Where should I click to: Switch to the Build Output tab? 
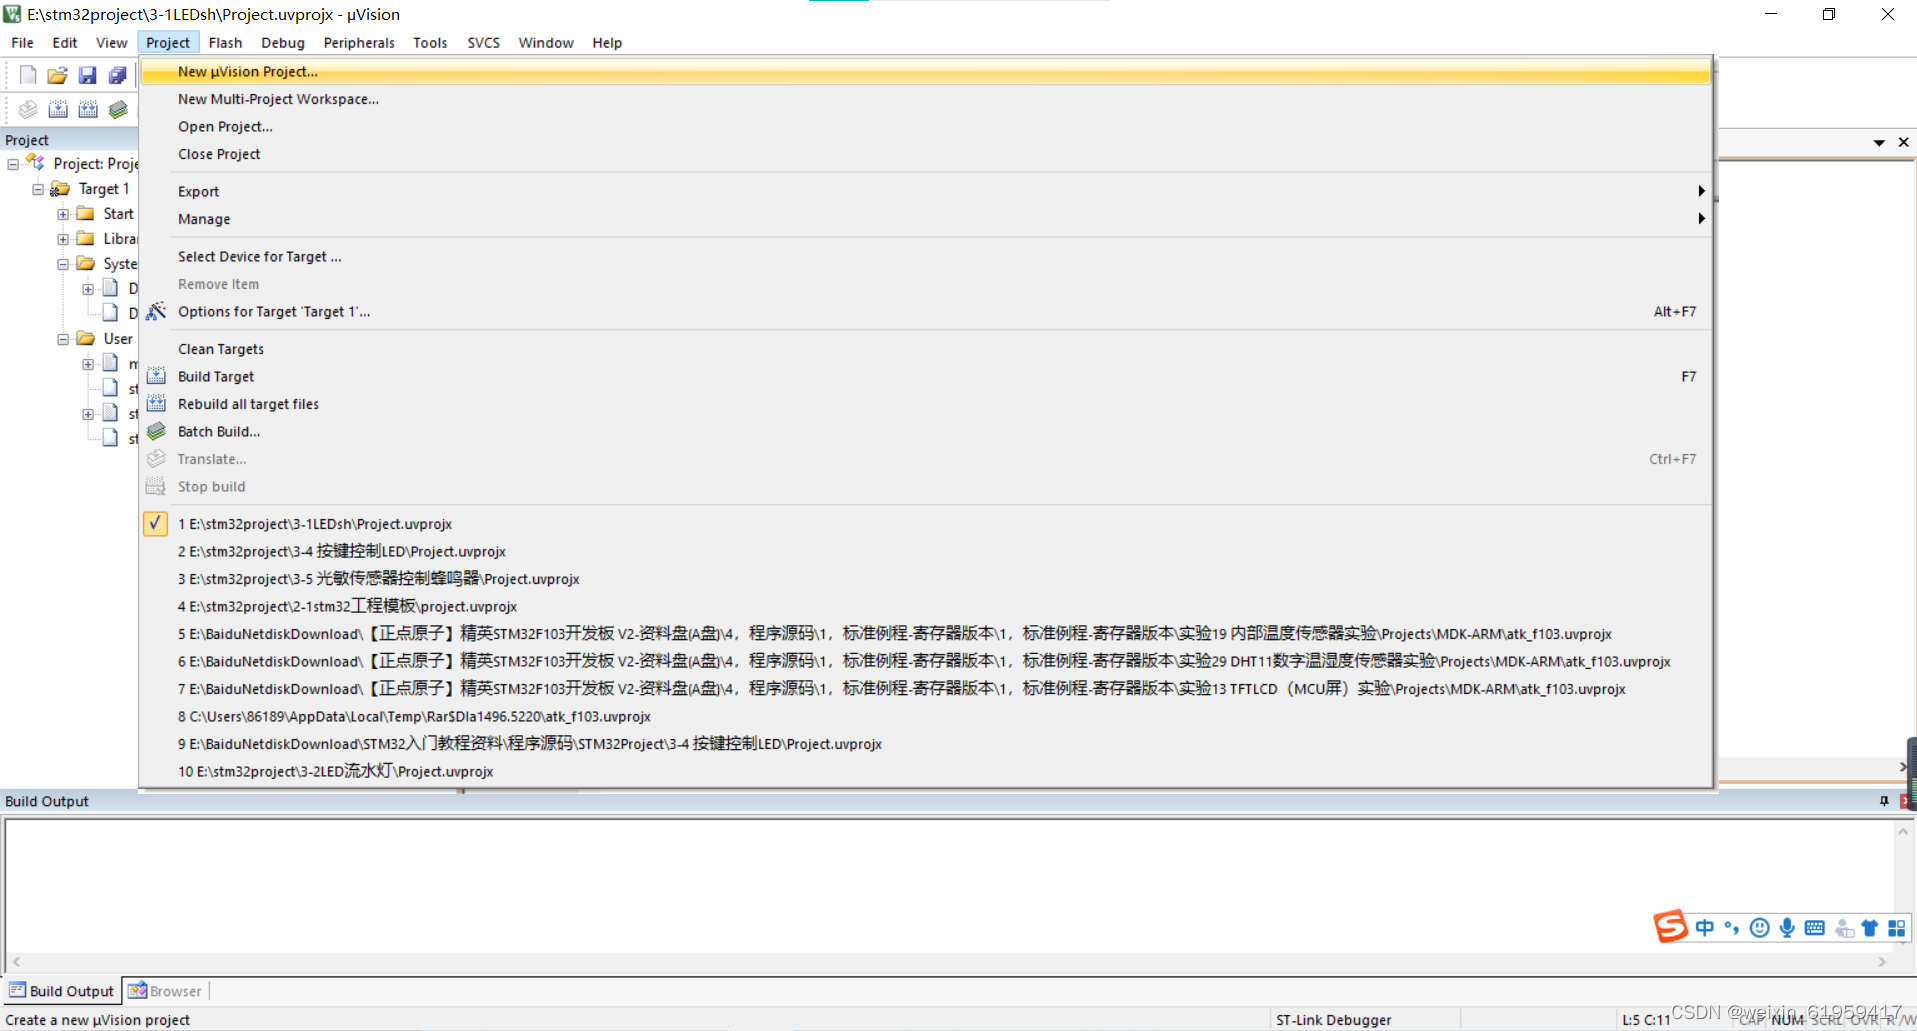62,991
